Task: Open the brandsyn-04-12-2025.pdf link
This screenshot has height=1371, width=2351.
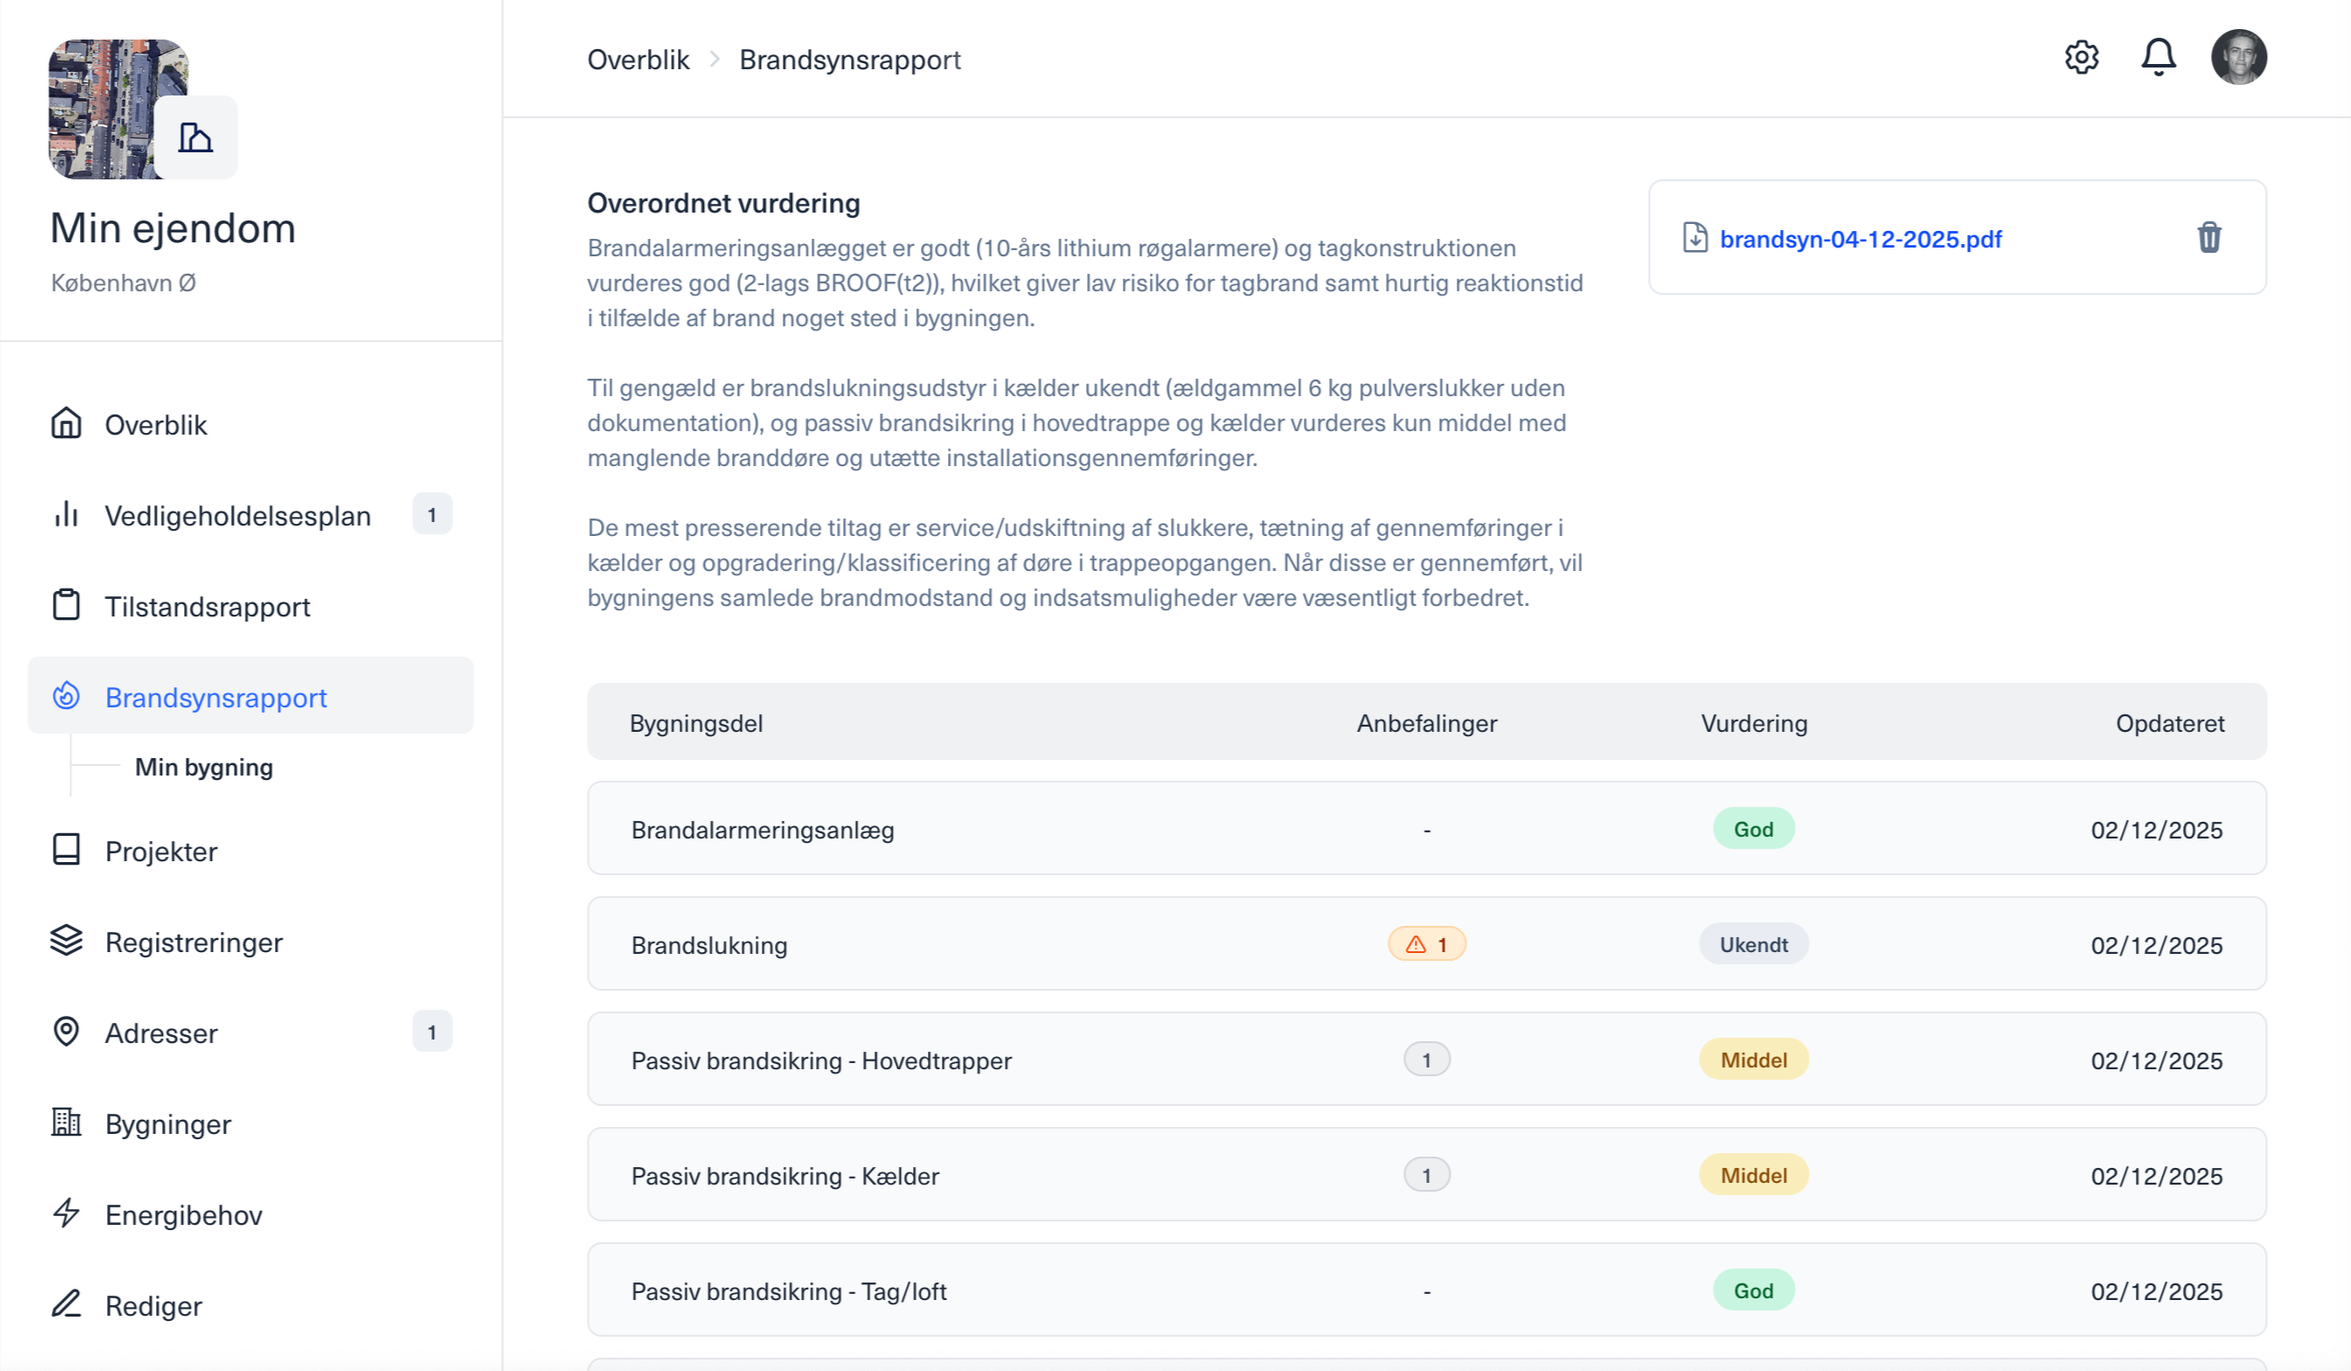Action: click(x=1860, y=239)
